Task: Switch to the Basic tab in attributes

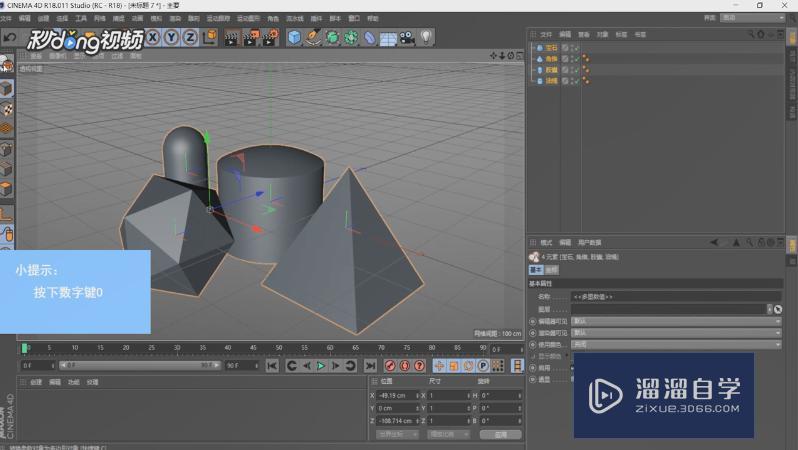Action: click(x=536, y=270)
